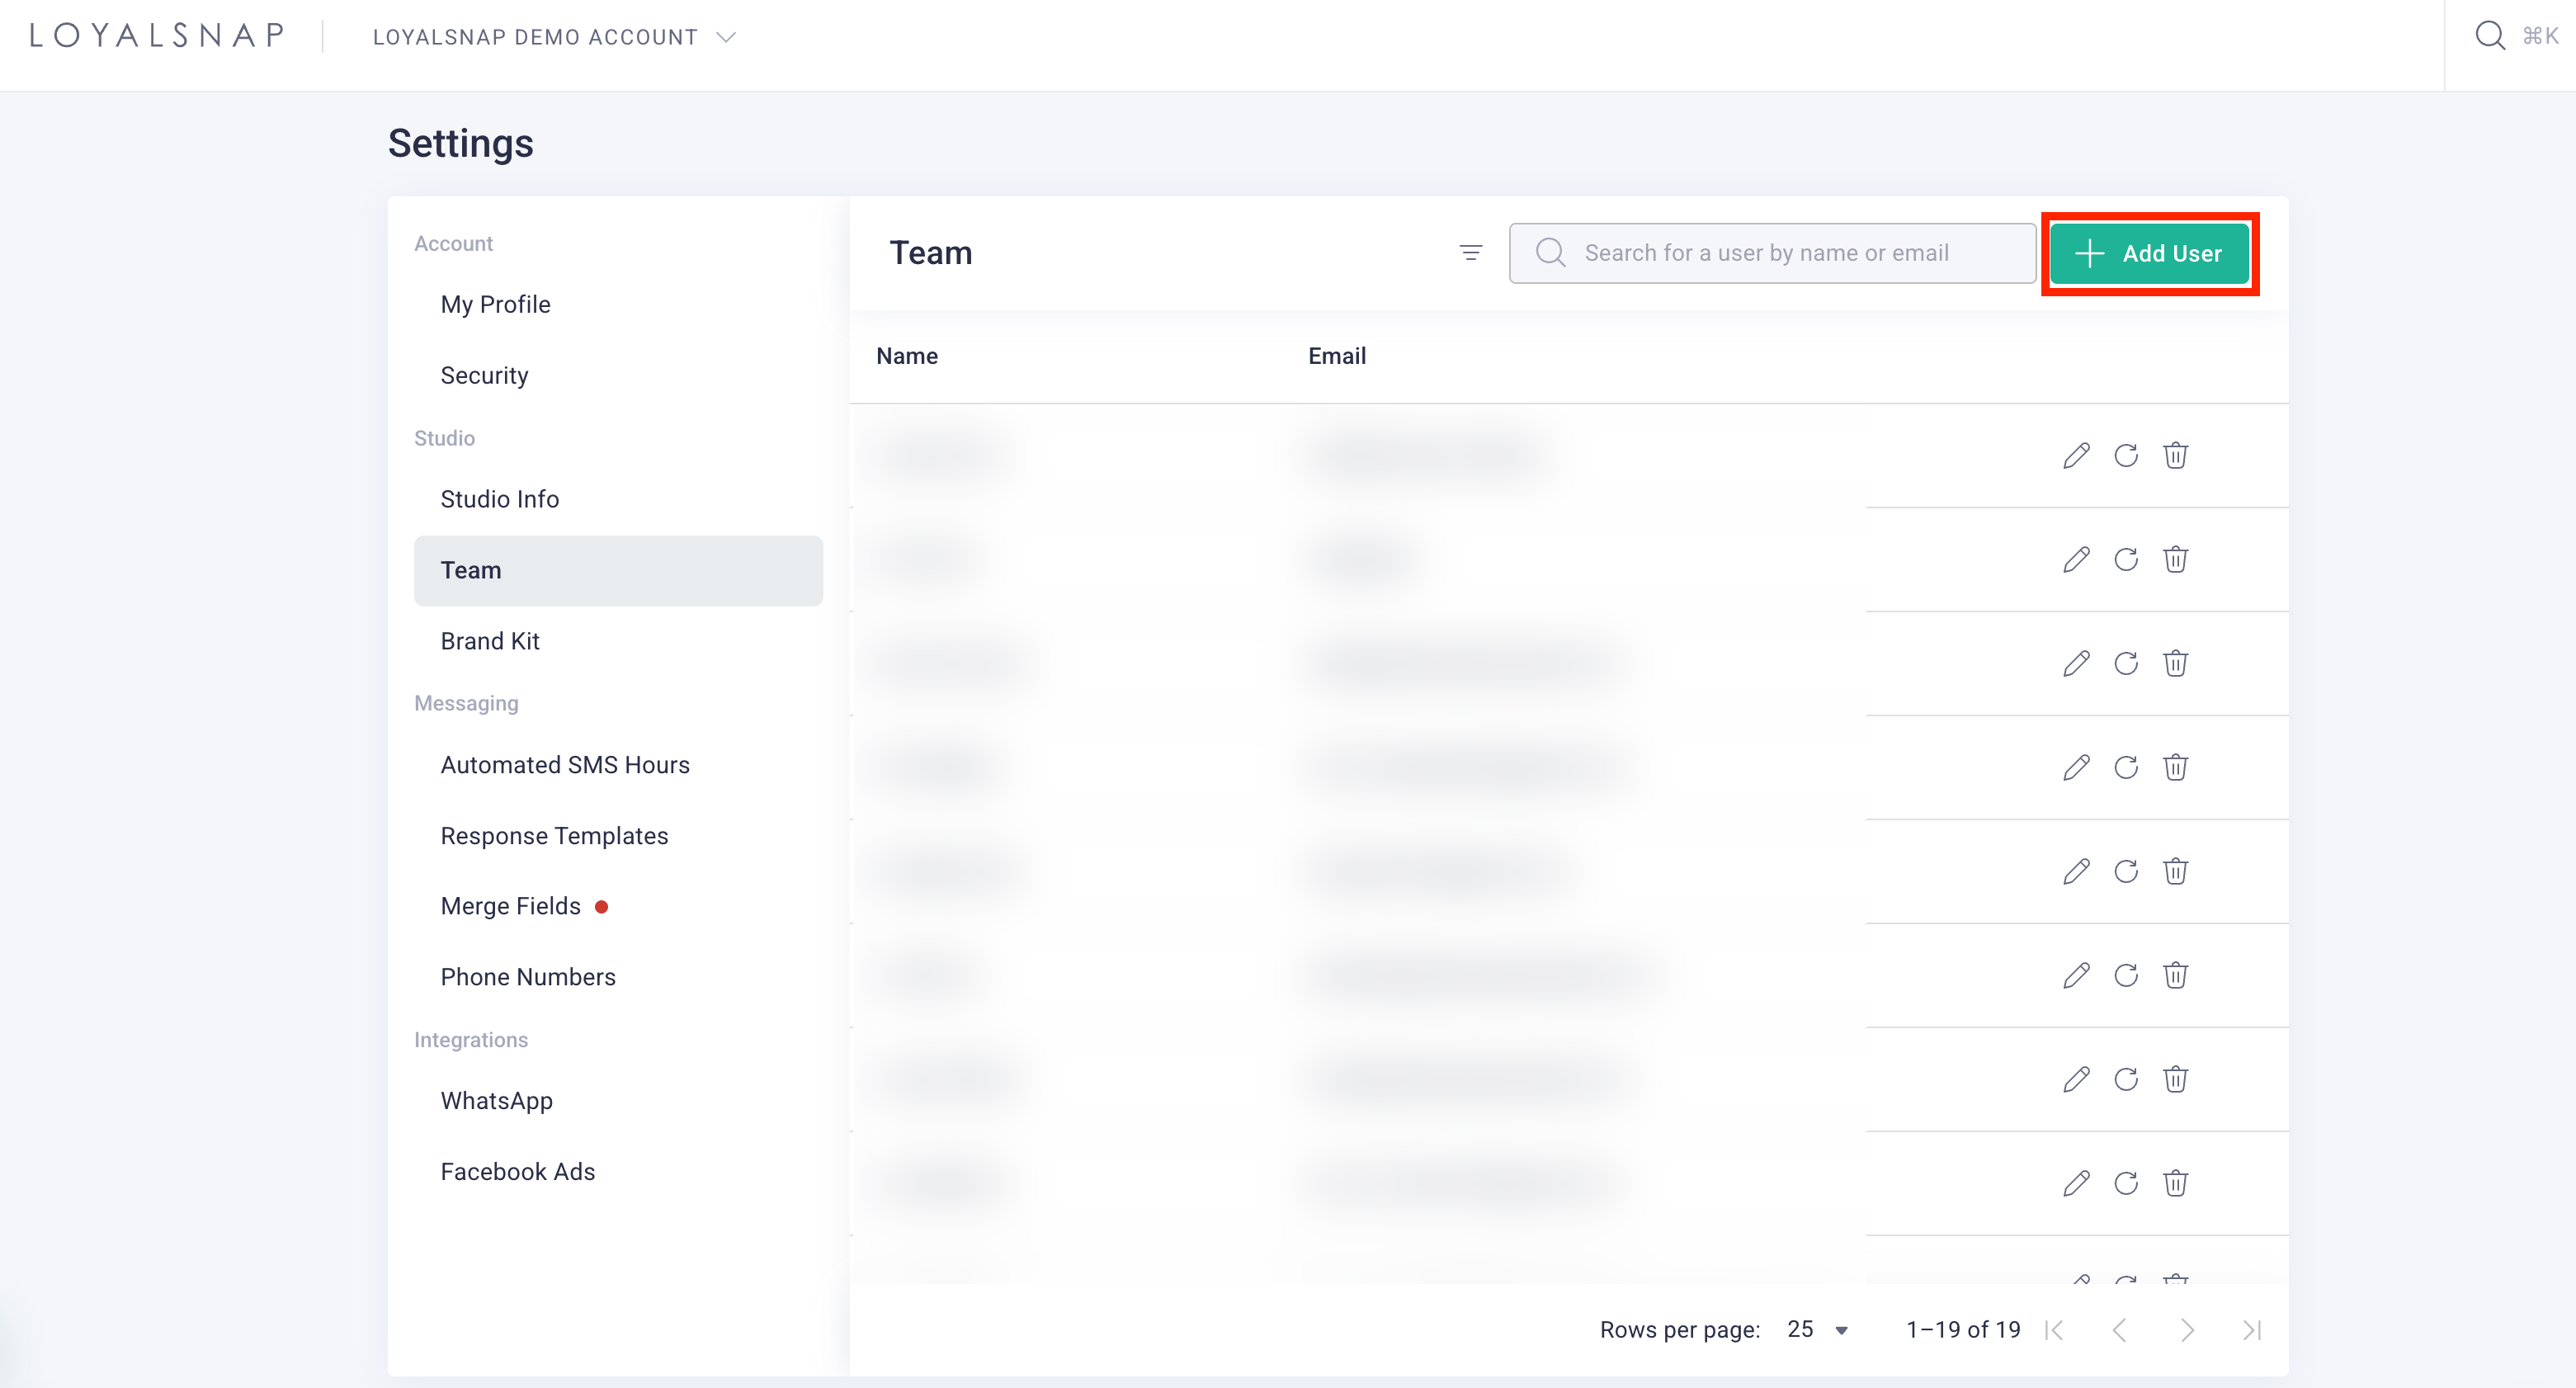Open the Rows per page dropdown showing 25
Viewport: 2576px width, 1388px height.
click(x=1818, y=1330)
